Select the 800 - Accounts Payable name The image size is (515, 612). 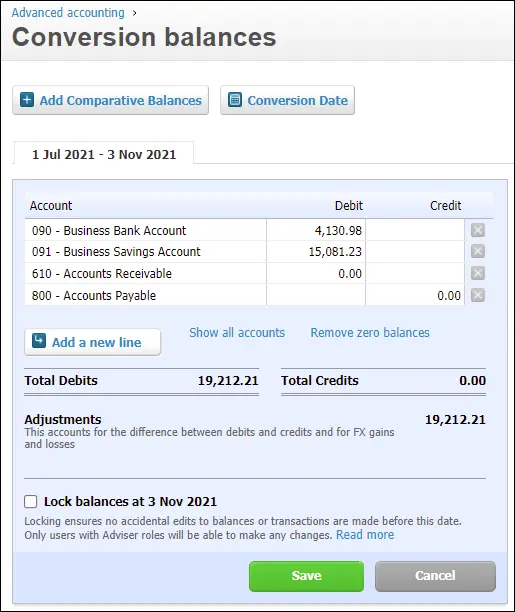[x=94, y=295]
